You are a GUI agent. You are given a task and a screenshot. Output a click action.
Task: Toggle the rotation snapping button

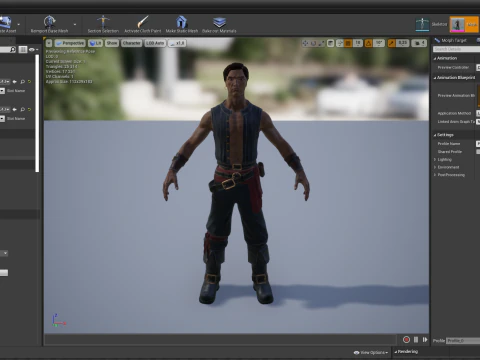click(x=369, y=43)
